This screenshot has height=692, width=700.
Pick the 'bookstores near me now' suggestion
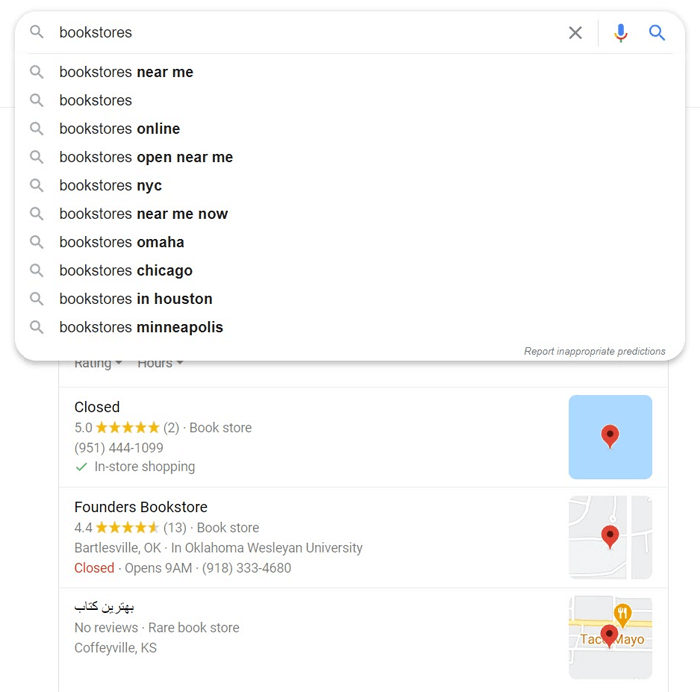350,214
